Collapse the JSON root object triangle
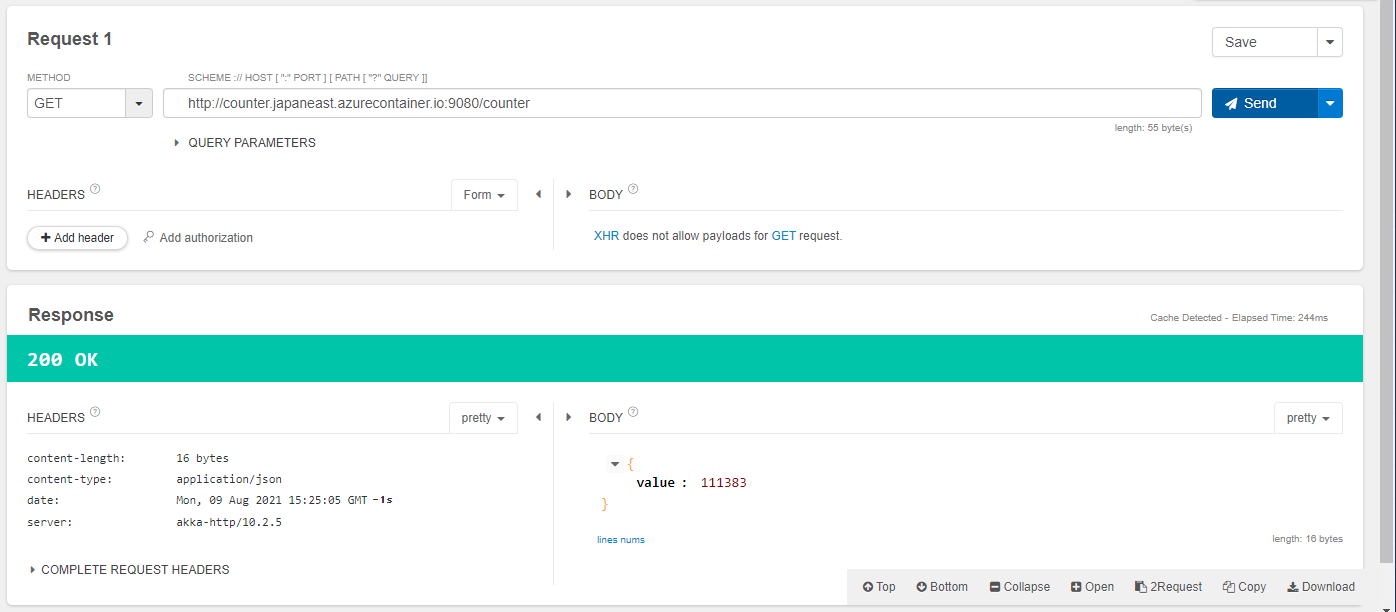 coord(614,464)
